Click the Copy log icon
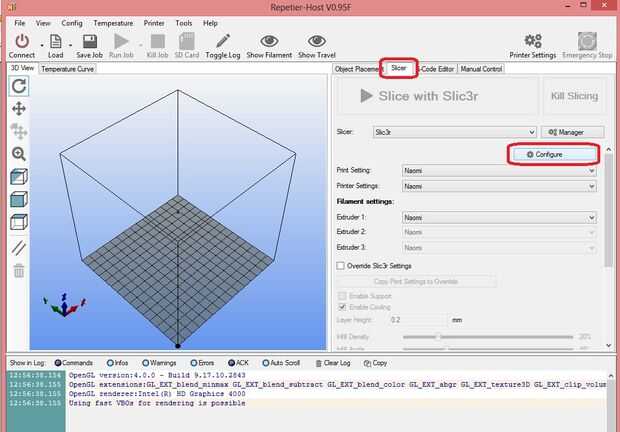The image size is (620, 432). click(367, 363)
